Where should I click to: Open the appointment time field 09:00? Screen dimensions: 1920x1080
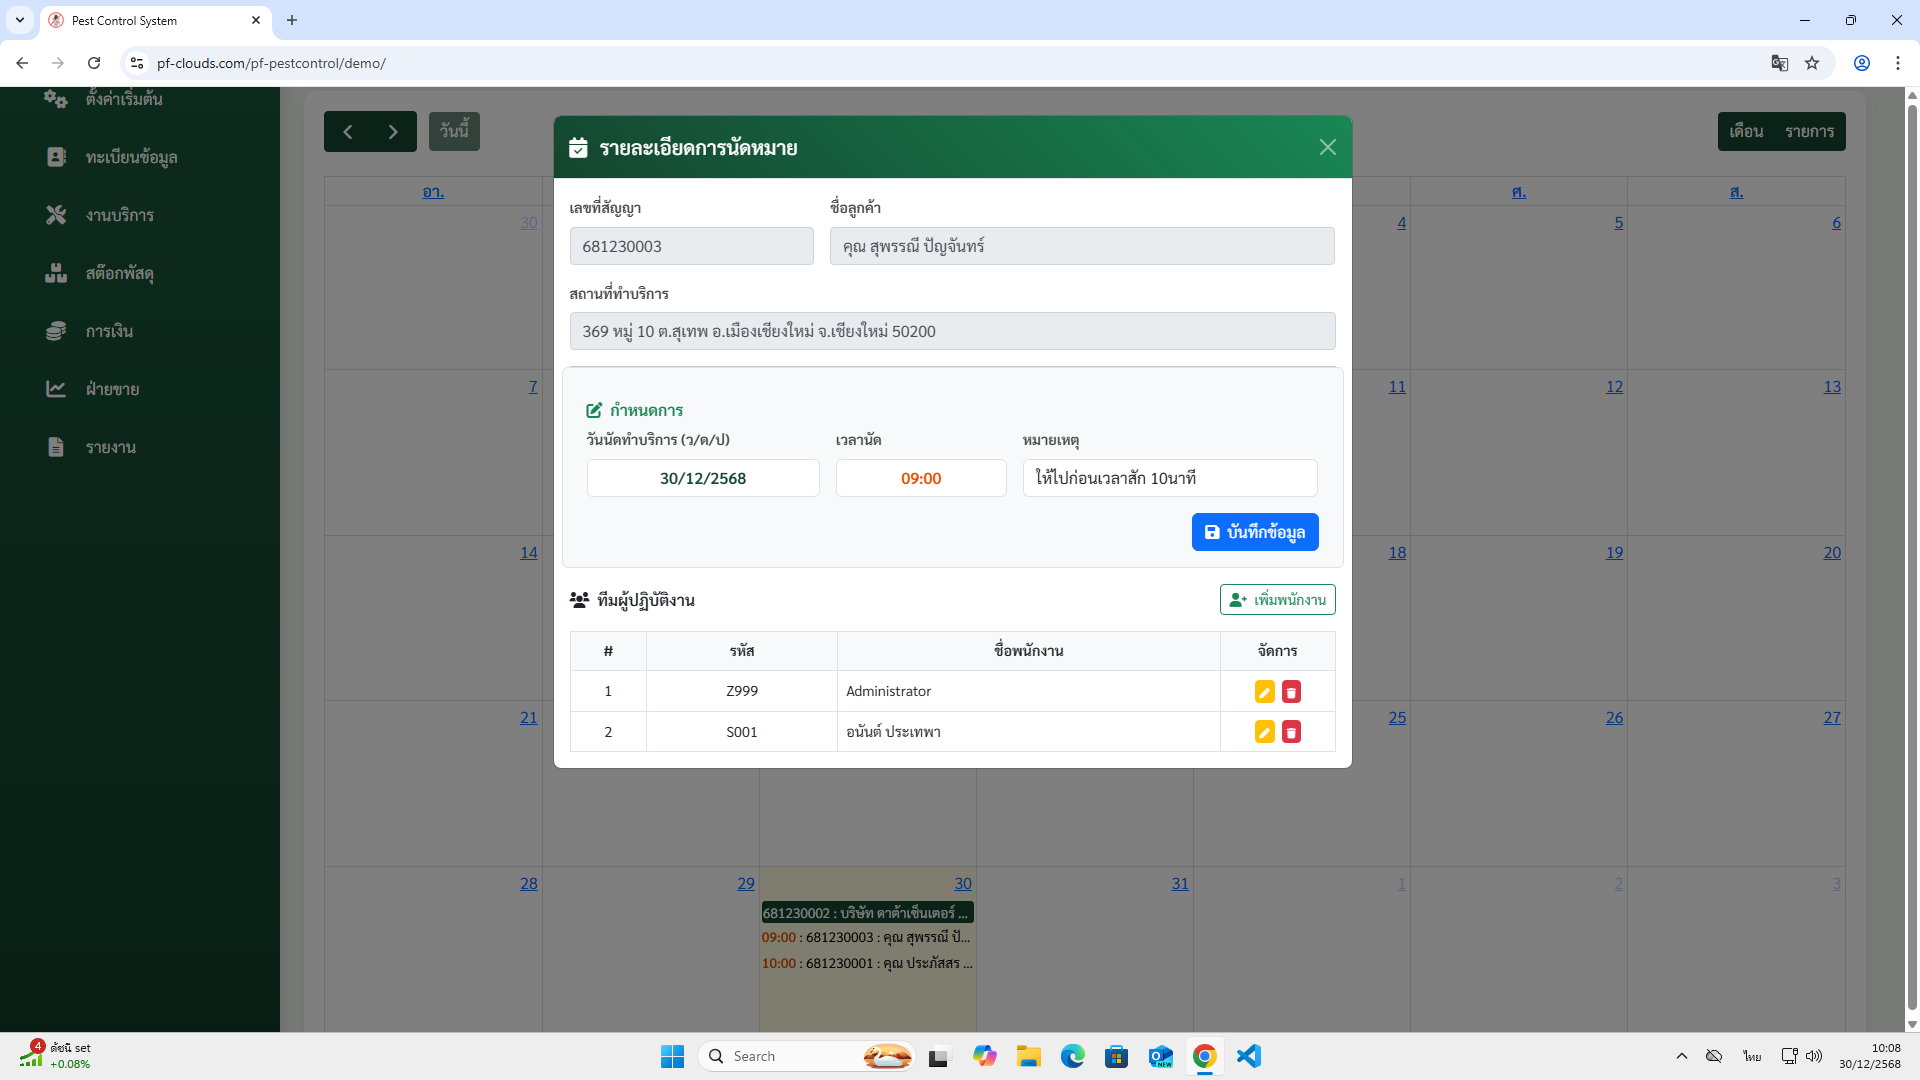pyautogui.click(x=920, y=478)
